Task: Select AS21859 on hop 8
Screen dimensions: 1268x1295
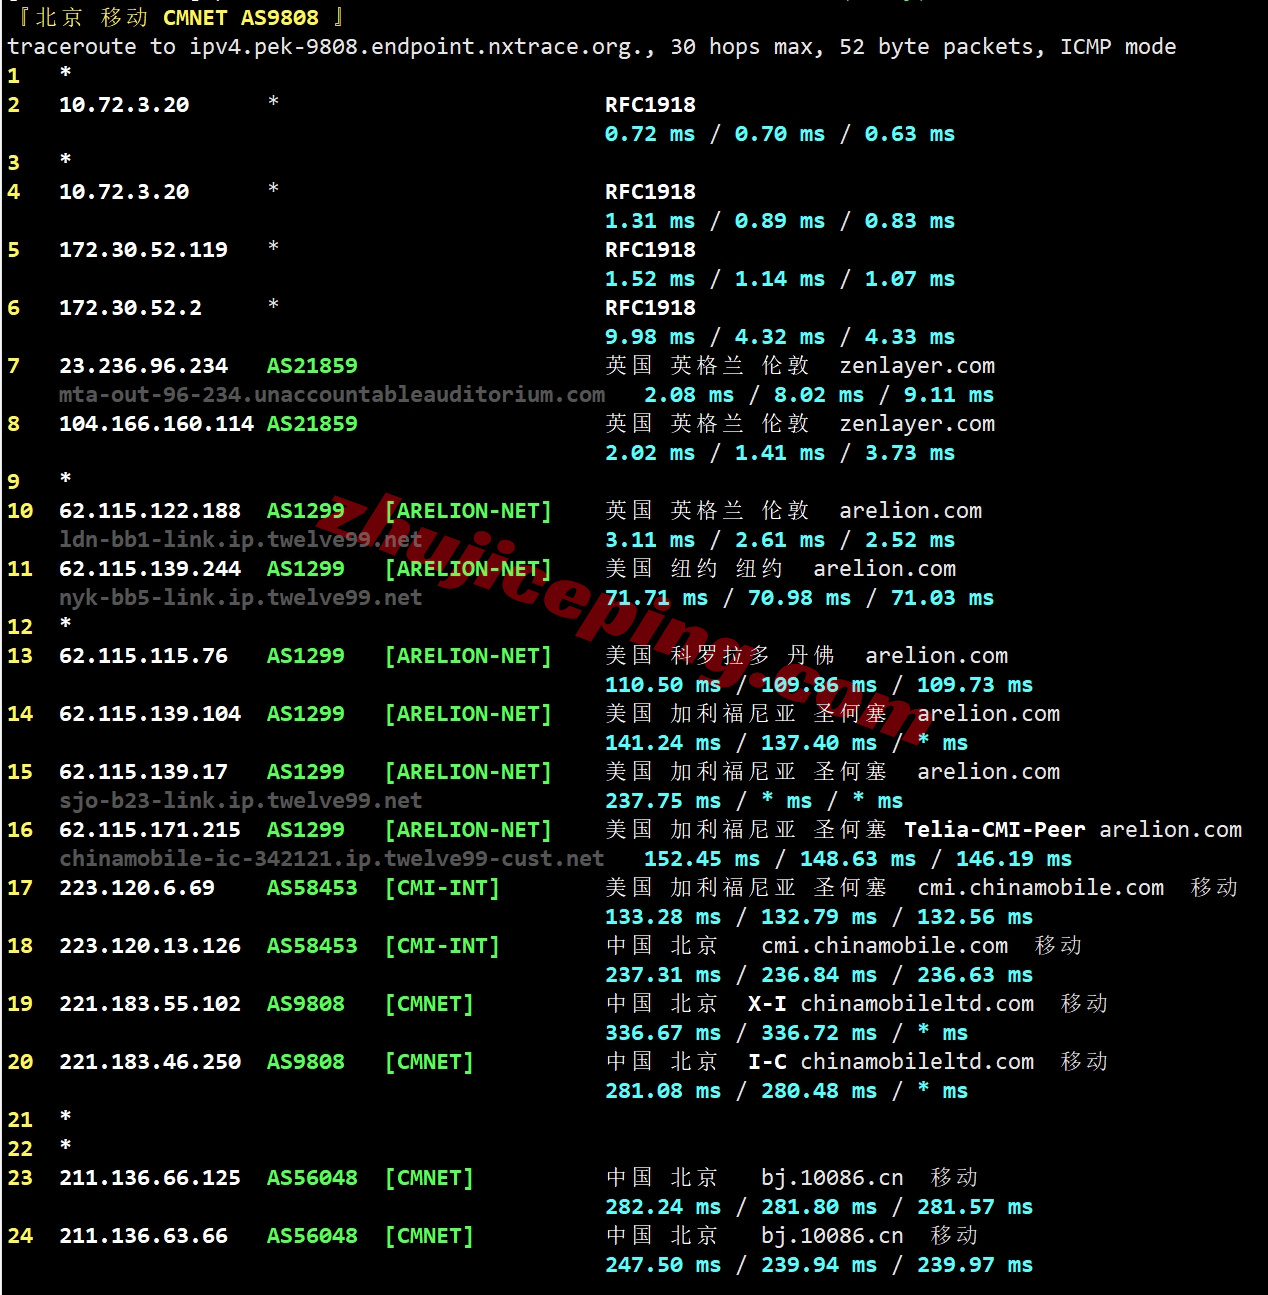Action: coord(312,424)
